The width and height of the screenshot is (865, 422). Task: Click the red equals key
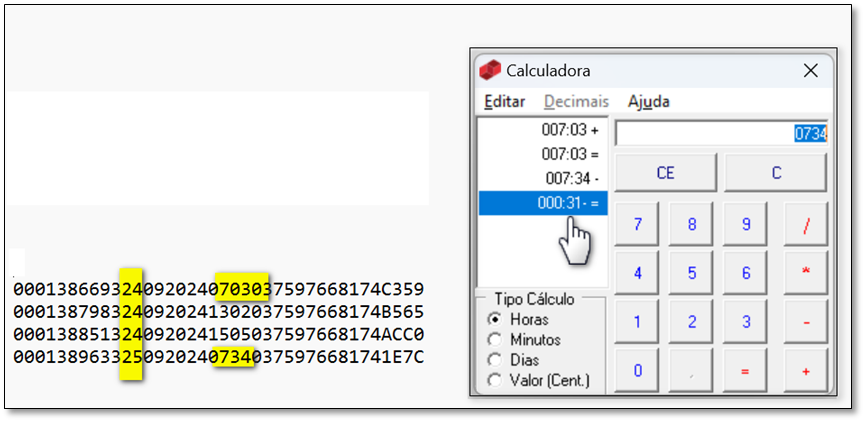pos(746,370)
